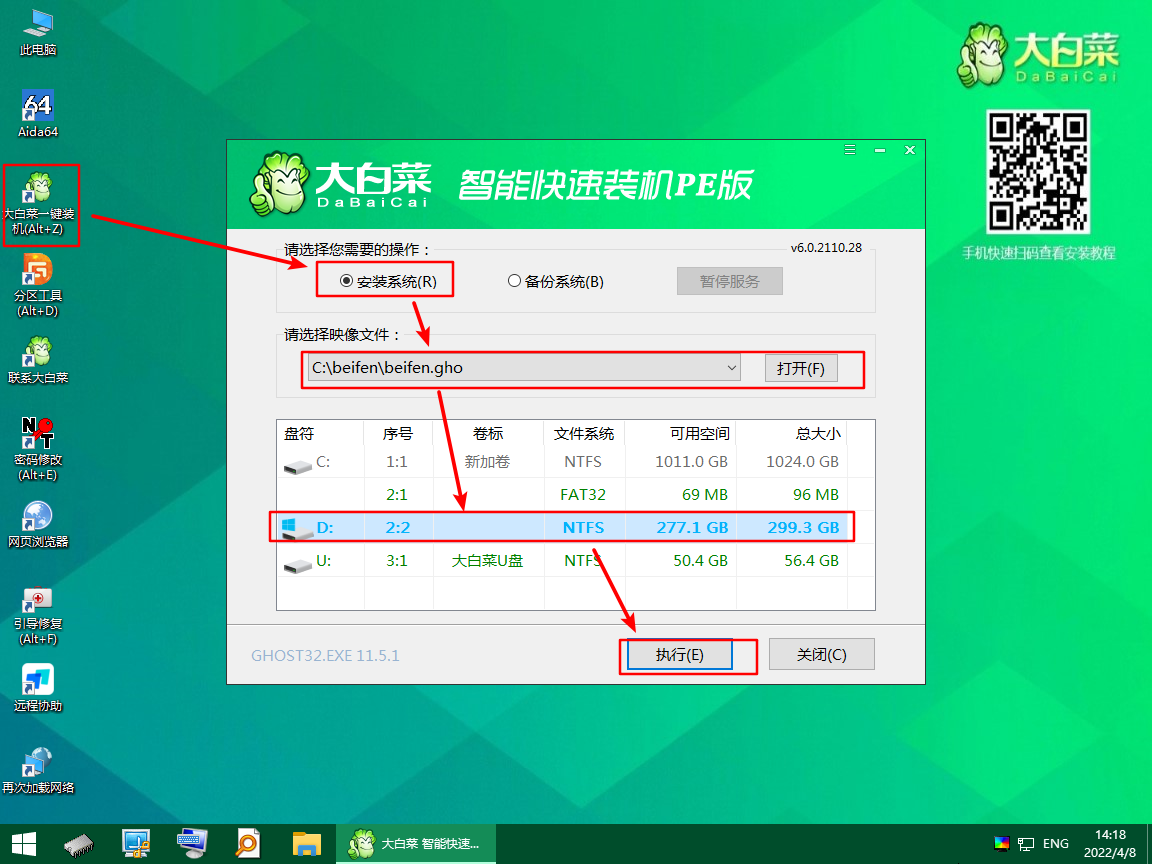The width and height of the screenshot is (1152, 864).
Task: Click the 打开(F) browse button
Action: [801, 368]
